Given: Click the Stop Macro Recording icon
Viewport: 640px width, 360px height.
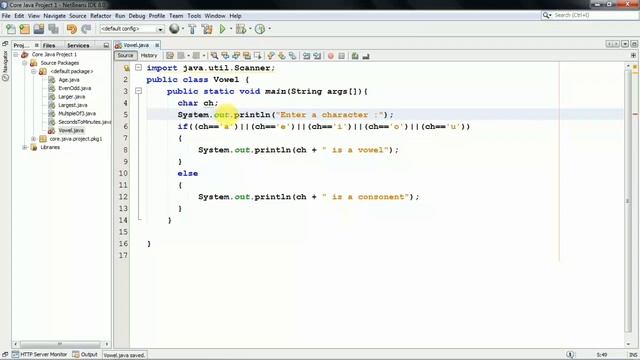Looking at the screenshot, I should (342, 56).
